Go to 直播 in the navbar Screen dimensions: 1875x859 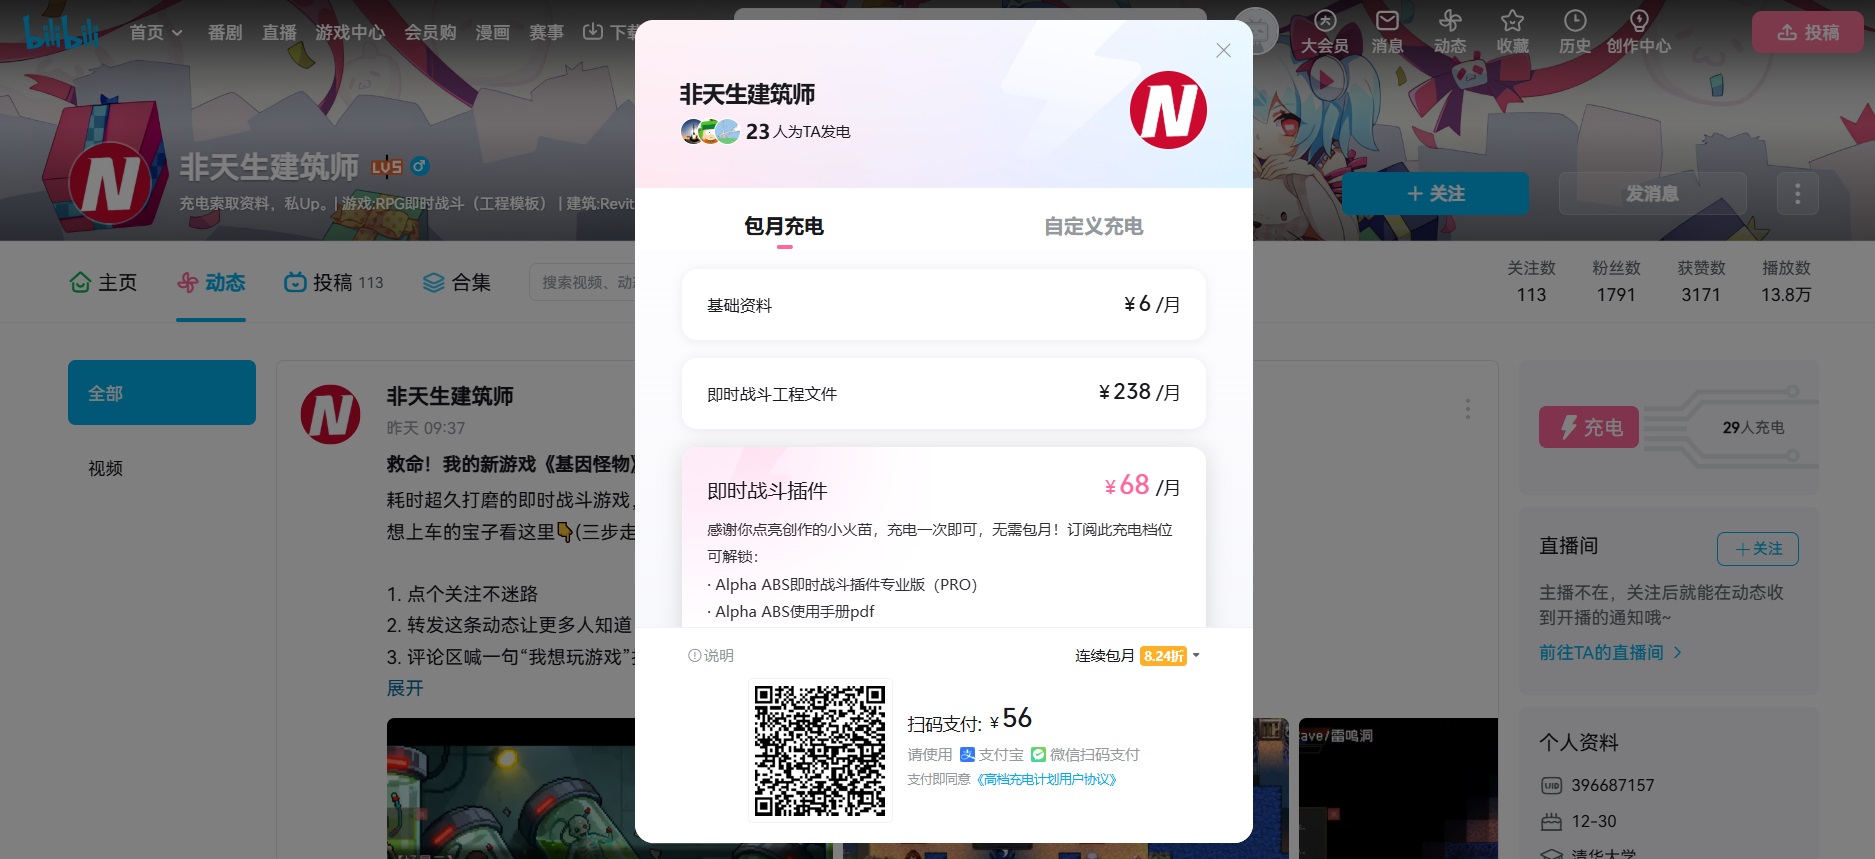point(279,32)
